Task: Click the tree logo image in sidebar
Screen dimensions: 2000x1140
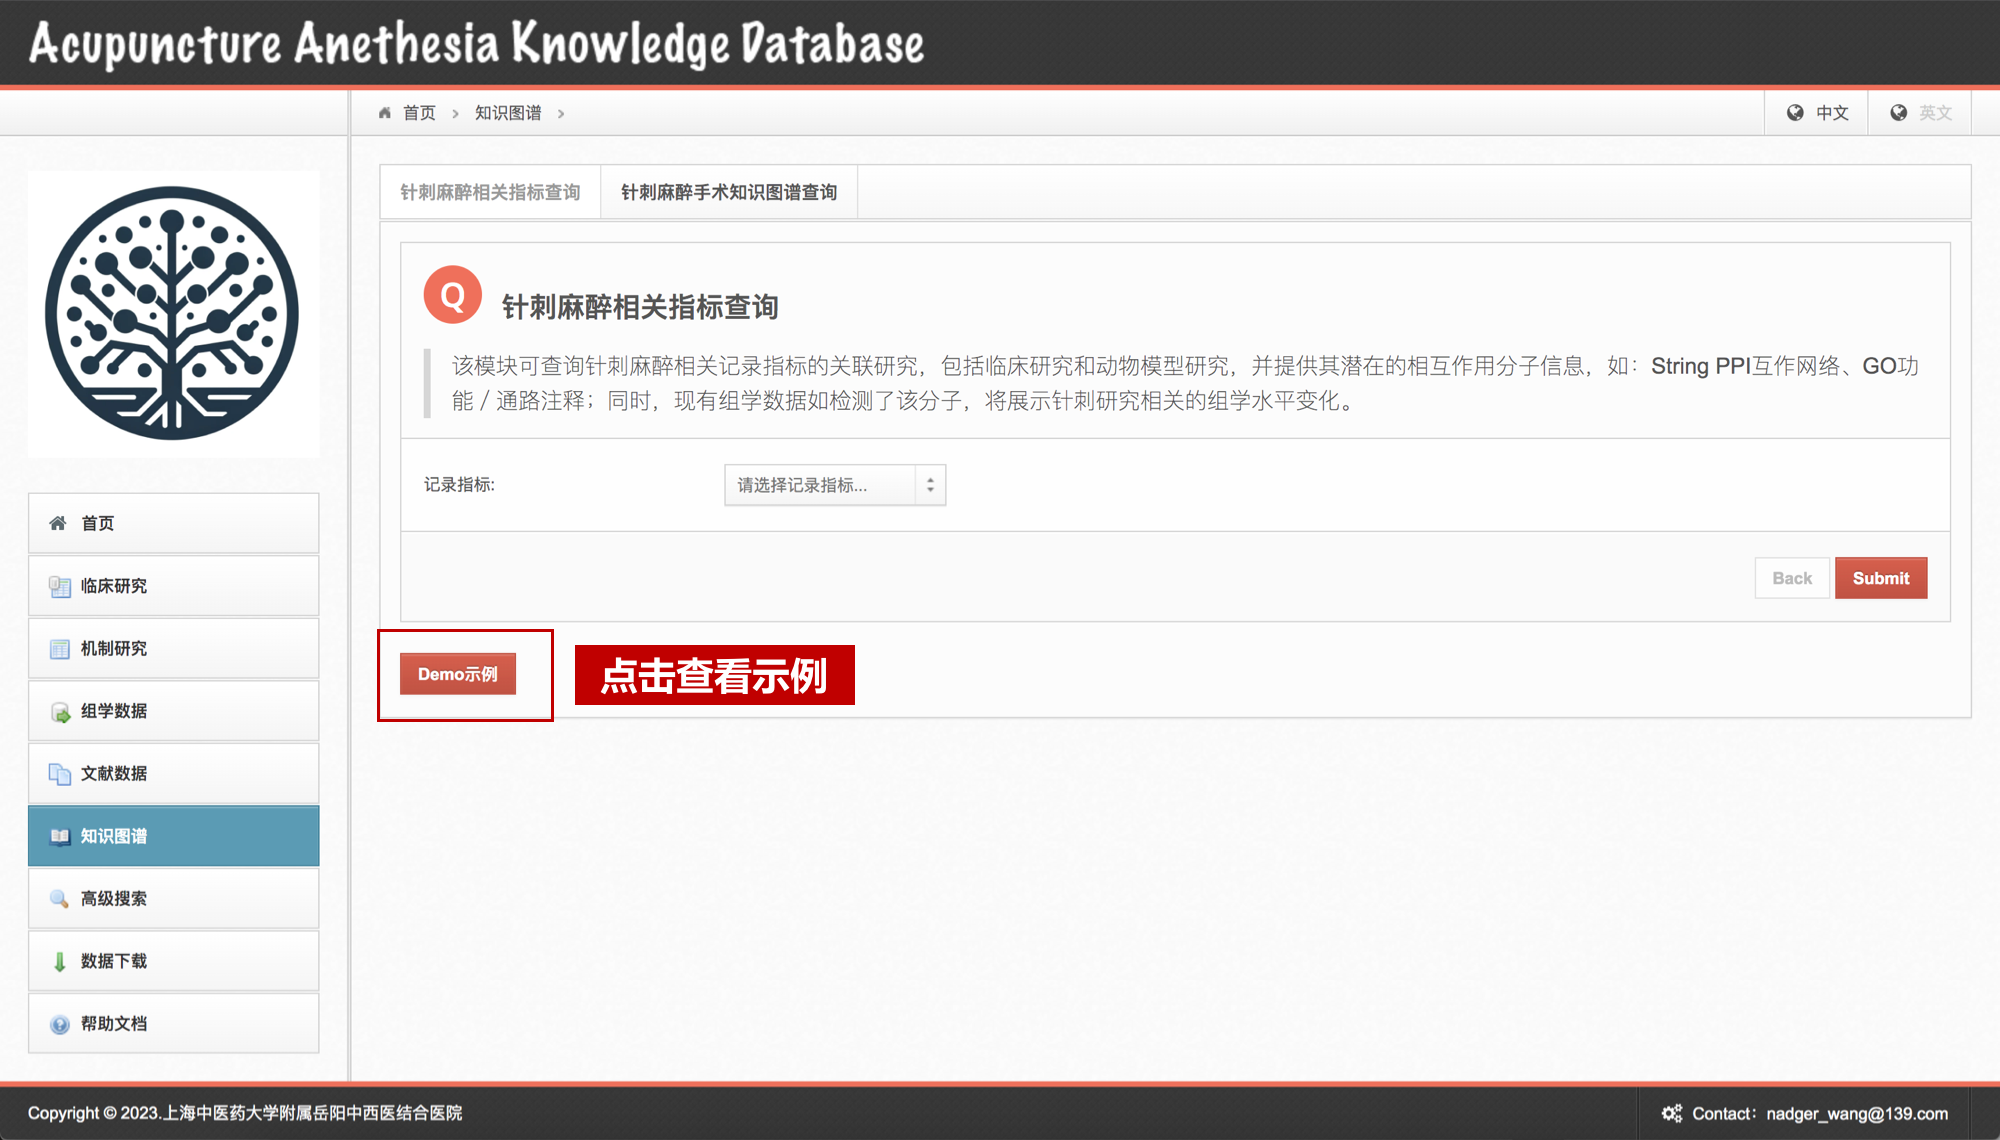Action: (173, 314)
